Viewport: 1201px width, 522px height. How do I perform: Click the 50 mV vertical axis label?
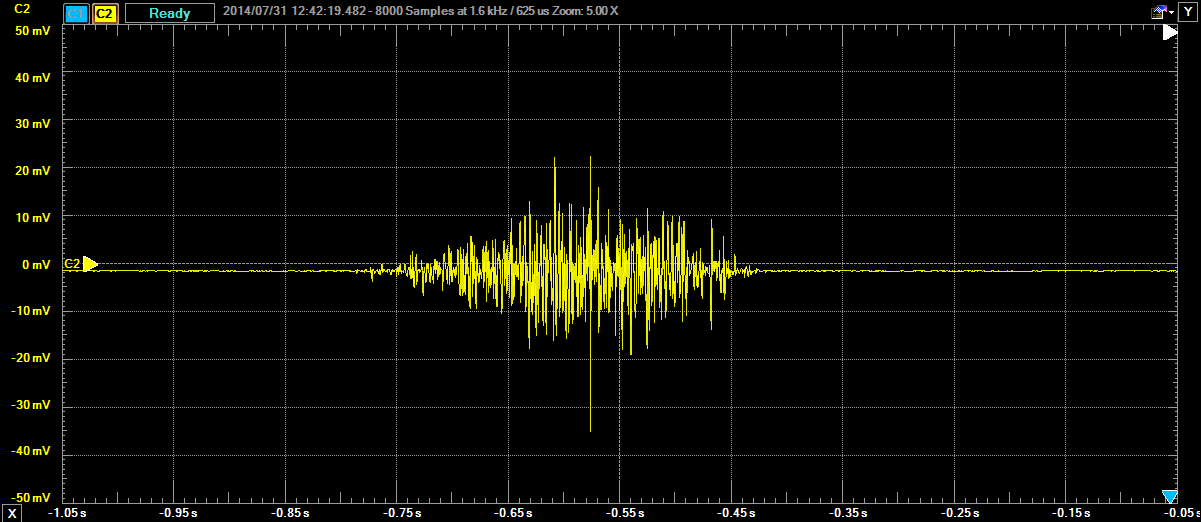click(34, 30)
